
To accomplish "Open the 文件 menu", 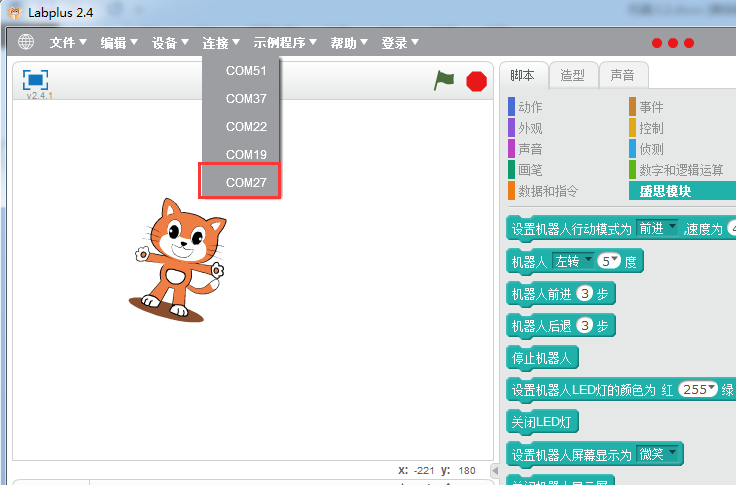I will tap(68, 43).
